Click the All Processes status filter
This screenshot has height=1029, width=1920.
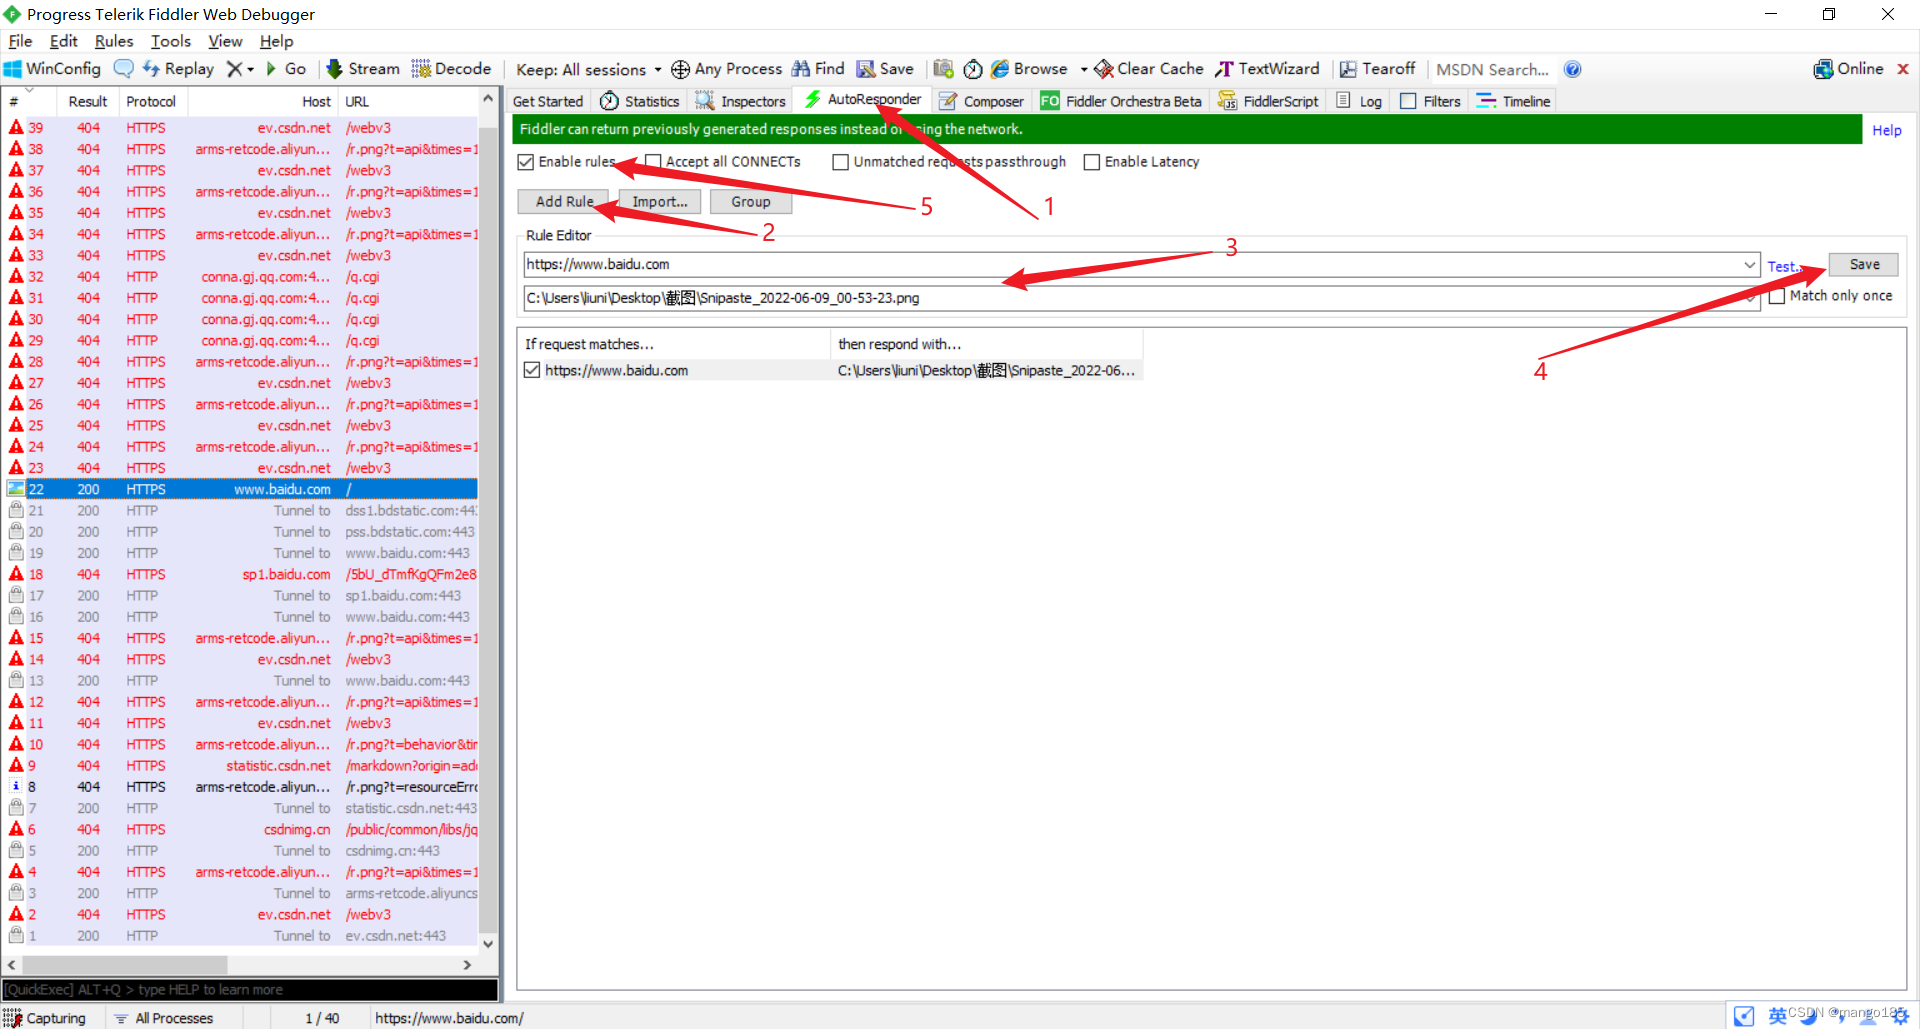click(x=164, y=1018)
